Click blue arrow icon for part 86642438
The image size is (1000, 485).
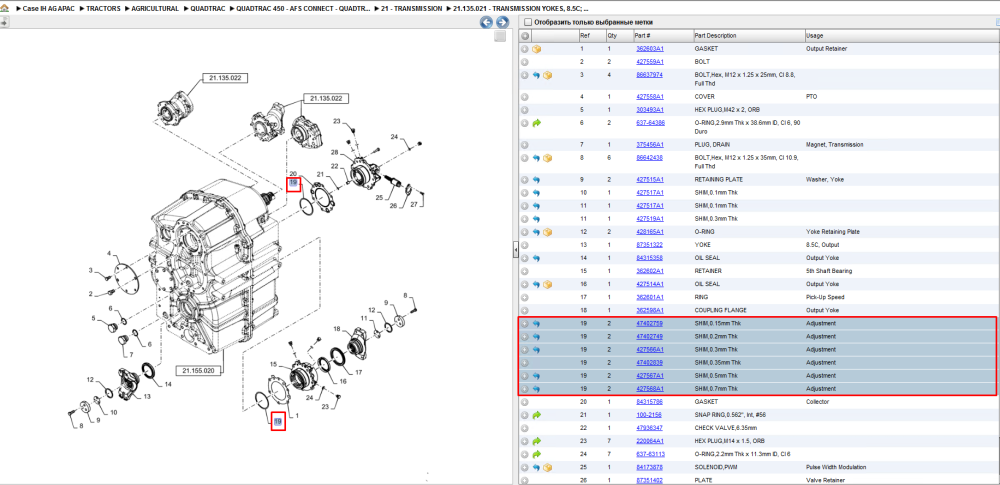(x=536, y=158)
